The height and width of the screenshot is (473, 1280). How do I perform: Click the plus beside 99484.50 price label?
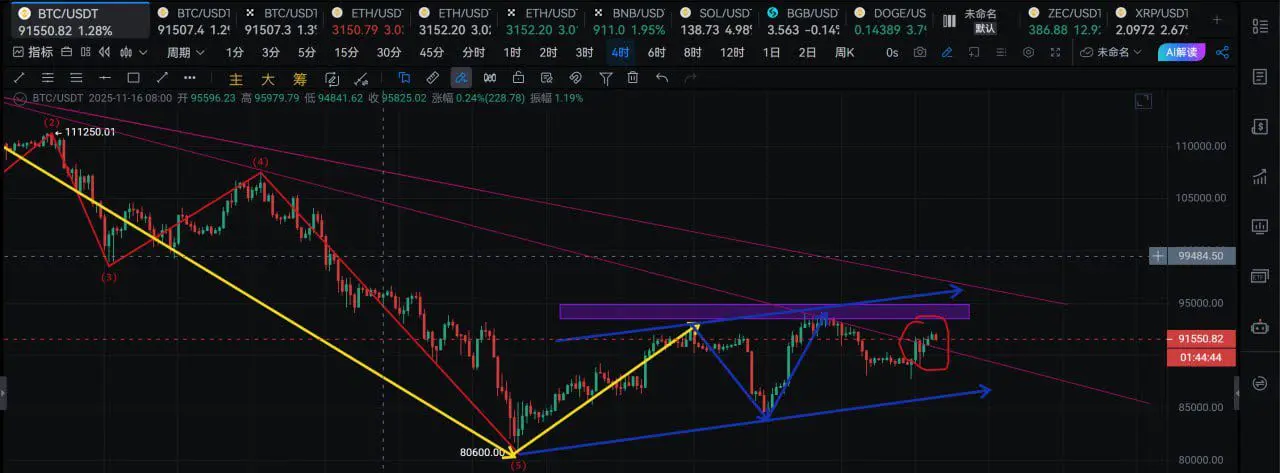click(1158, 256)
